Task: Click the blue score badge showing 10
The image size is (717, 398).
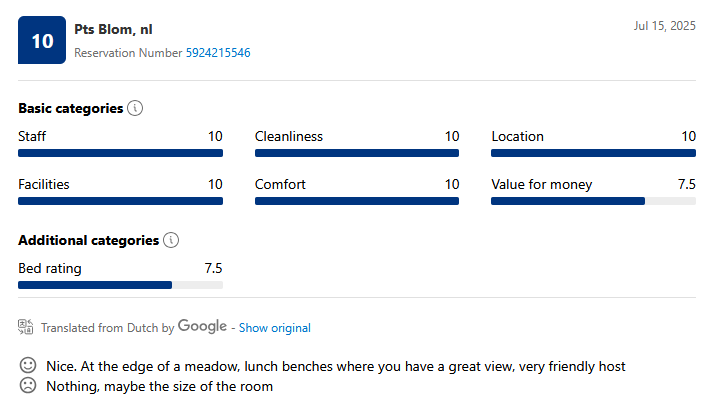Action: click(42, 40)
